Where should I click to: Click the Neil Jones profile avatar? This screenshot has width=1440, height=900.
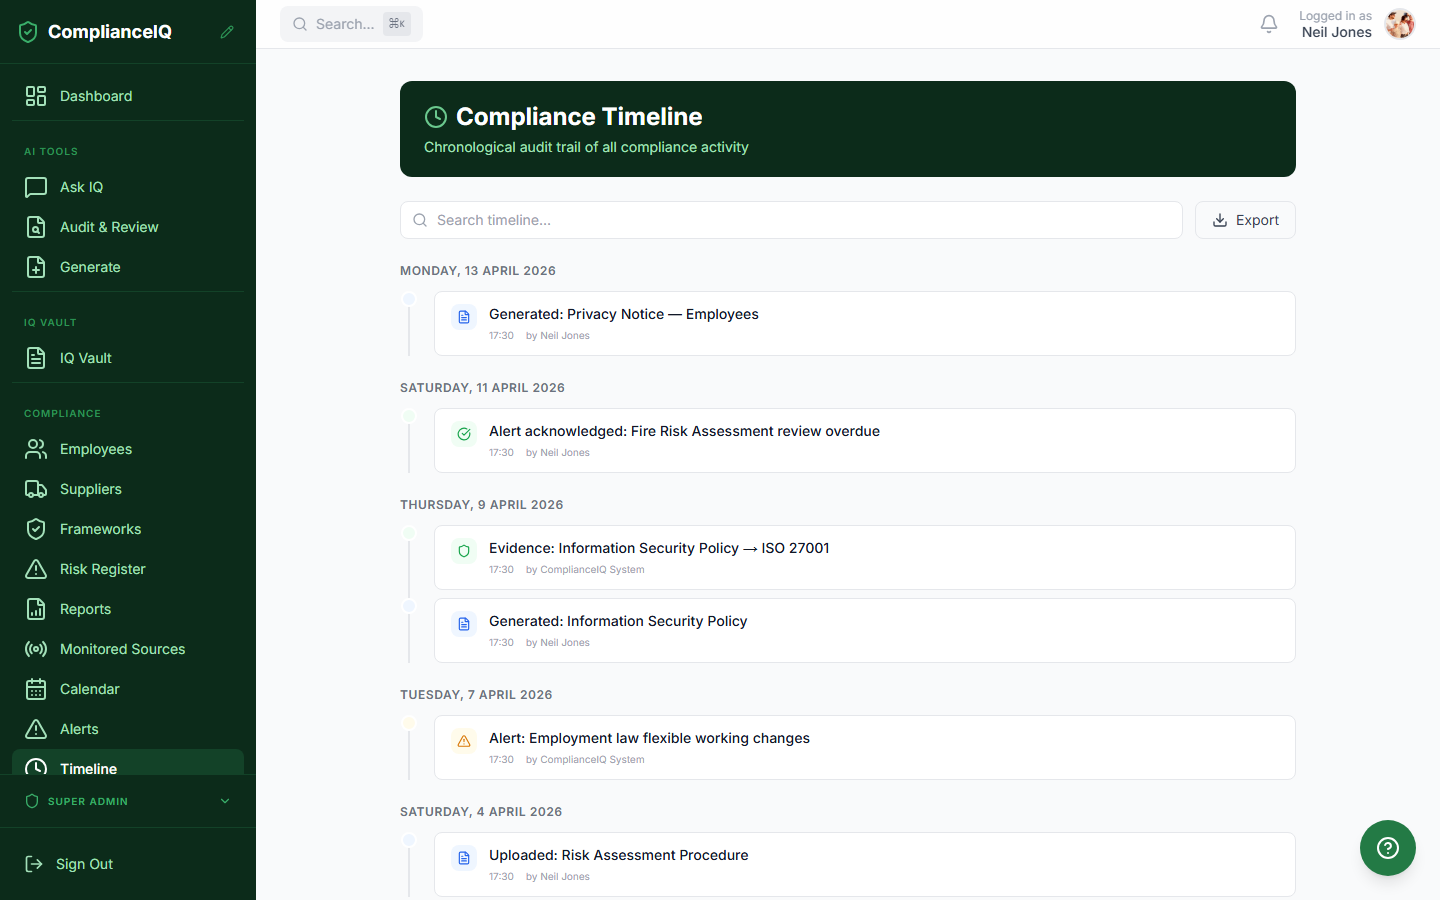[1400, 24]
